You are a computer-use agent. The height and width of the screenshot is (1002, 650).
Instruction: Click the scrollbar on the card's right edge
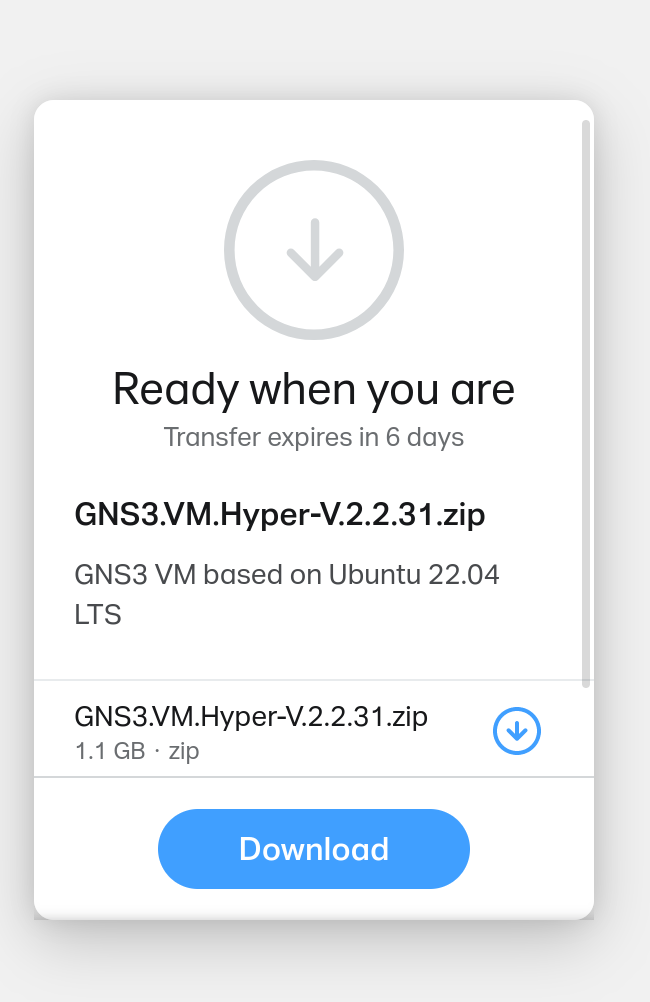pyautogui.click(x=588, y=400)
